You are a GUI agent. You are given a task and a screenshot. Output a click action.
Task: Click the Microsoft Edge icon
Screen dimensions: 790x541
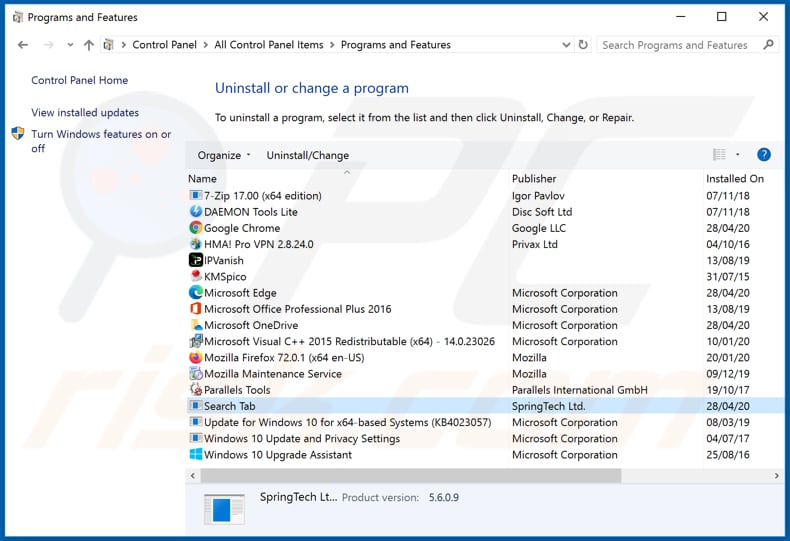(x=195, y=292)
